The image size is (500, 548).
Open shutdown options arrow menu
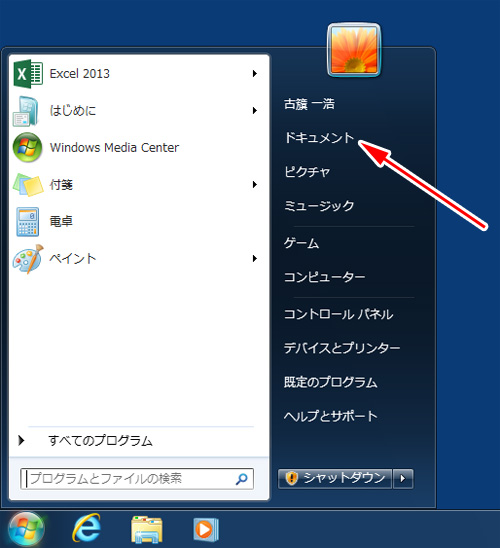click(x=403, y=478)
